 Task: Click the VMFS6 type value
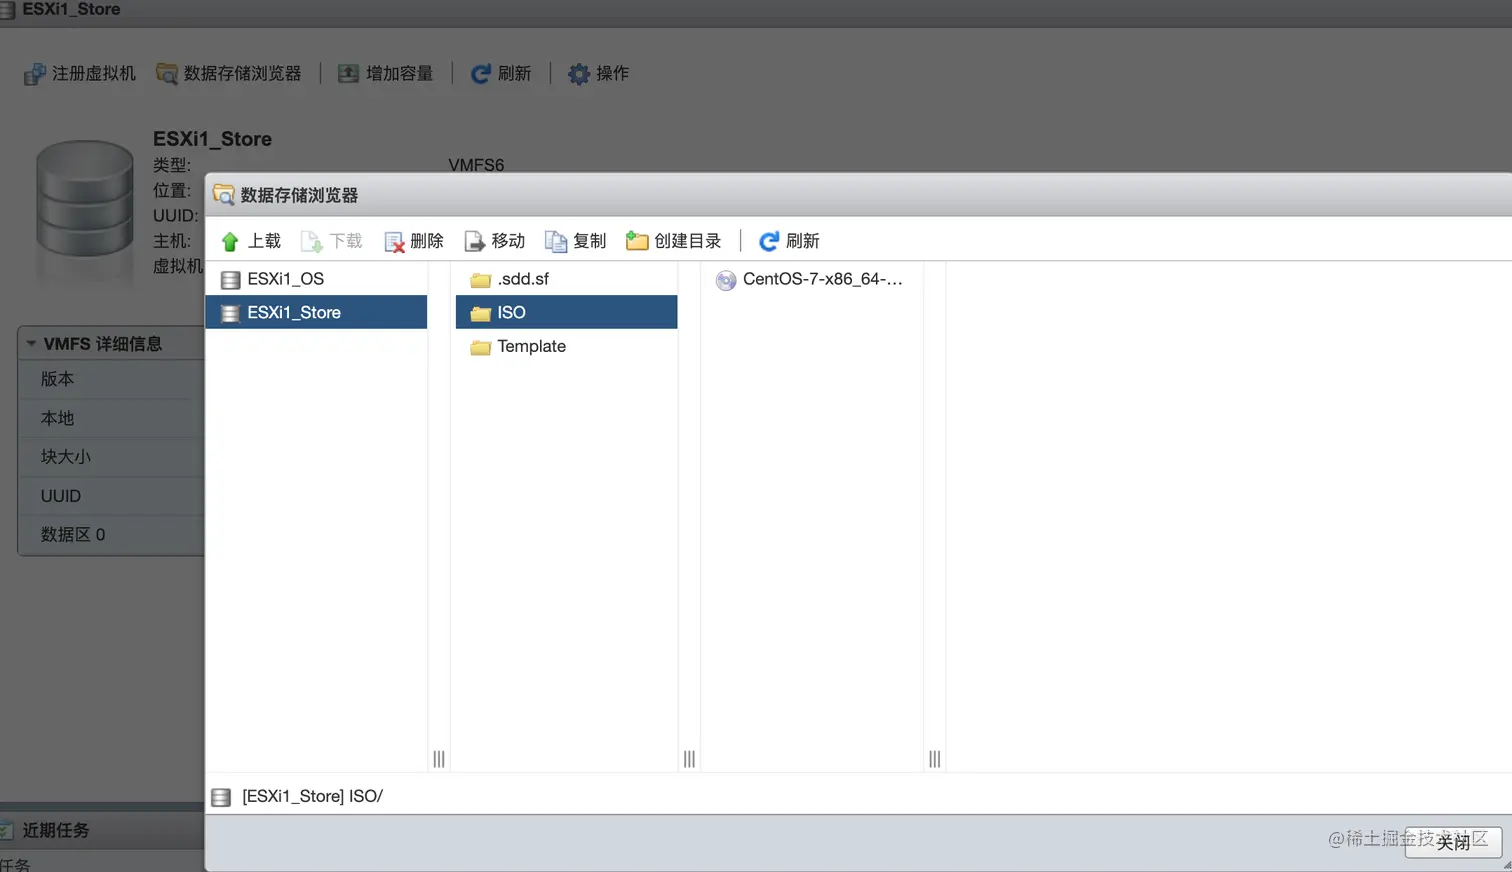(x=476, y=165)
